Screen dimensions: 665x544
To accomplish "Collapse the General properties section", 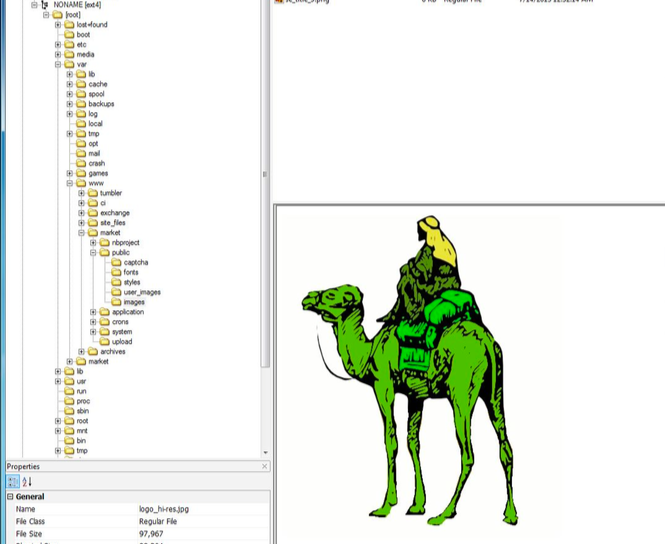I will pos(10,497).
